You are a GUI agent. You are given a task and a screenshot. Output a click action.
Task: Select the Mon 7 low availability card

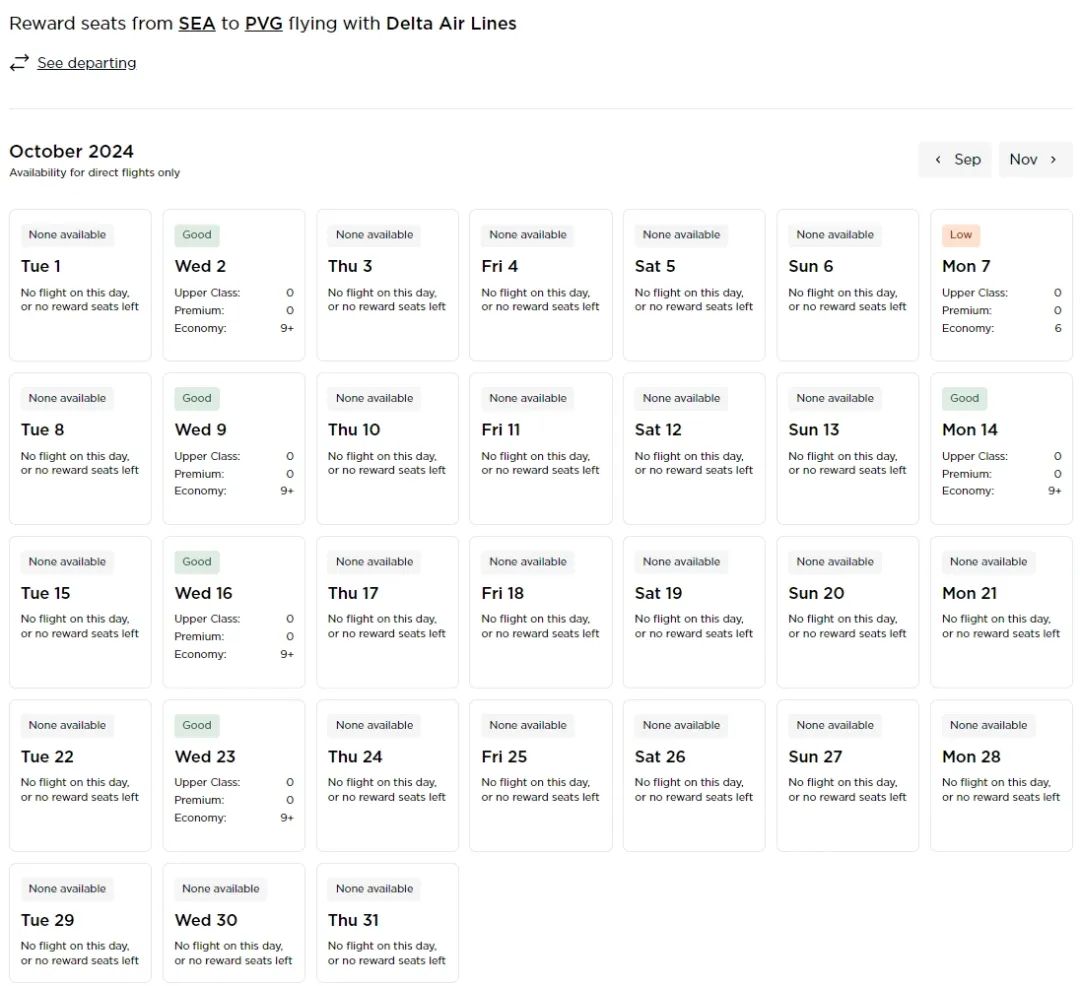click(1001, 285)
